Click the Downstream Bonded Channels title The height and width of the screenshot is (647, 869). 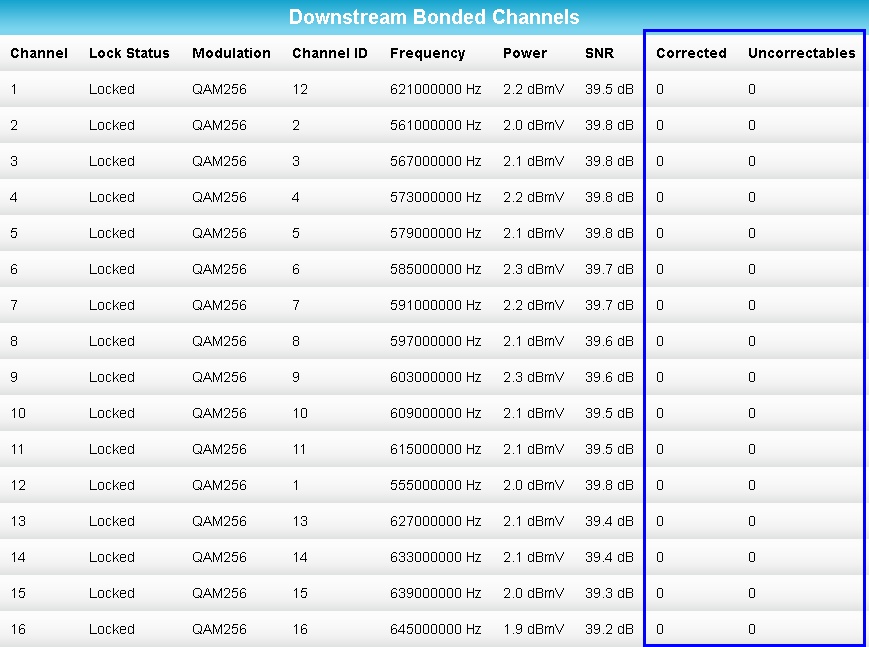434,17
